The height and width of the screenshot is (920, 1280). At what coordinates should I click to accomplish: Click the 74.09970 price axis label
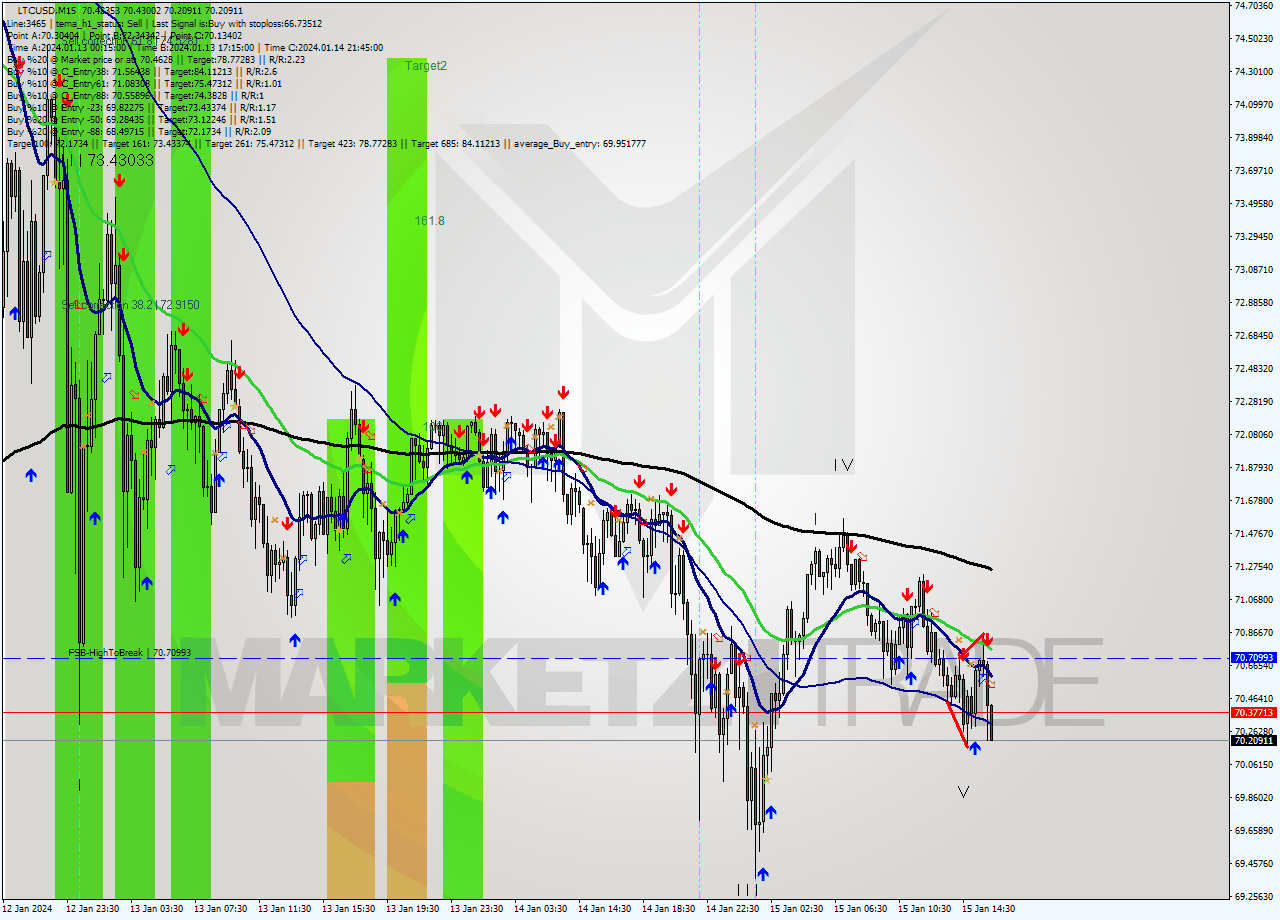tap(1254, 104)
